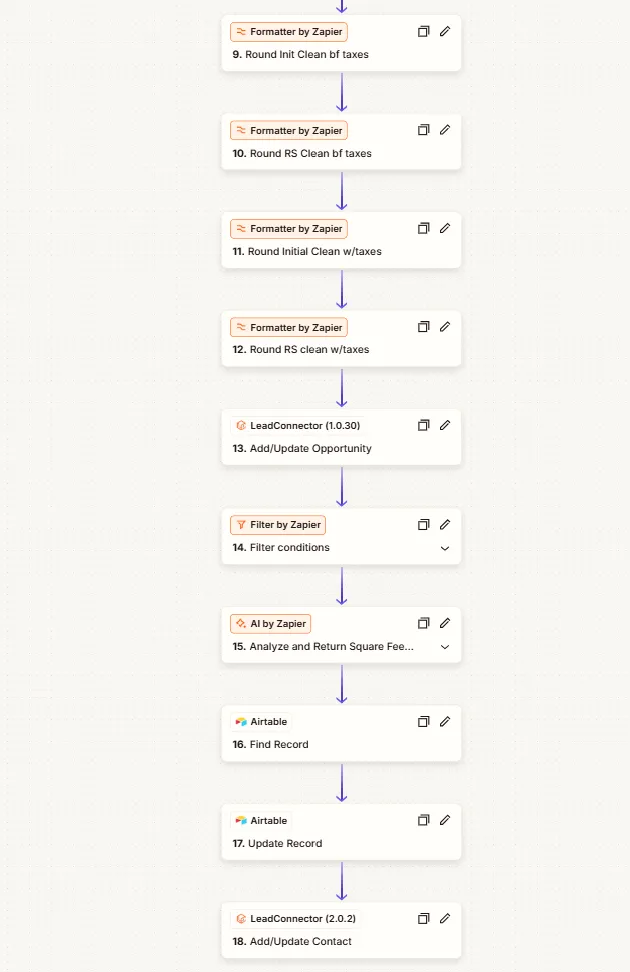Click pencil icon on Round Initial Clean w/taxes
The image size is (630, 972).
[445, 228]
